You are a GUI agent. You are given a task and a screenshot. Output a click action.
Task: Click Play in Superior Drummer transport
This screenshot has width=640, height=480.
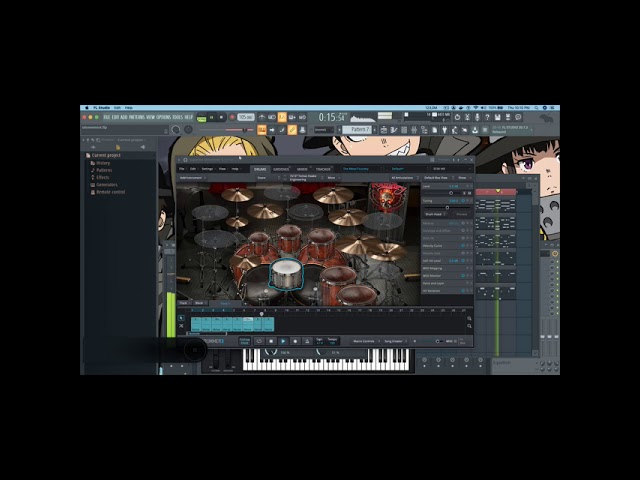(283, 341)
